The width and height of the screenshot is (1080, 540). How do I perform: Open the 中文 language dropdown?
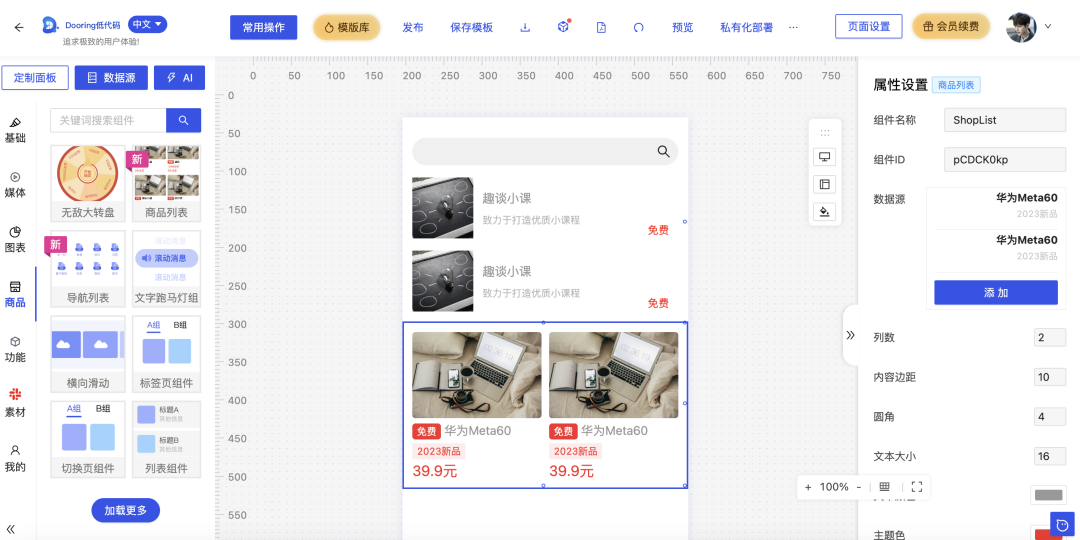click(147, 24)
